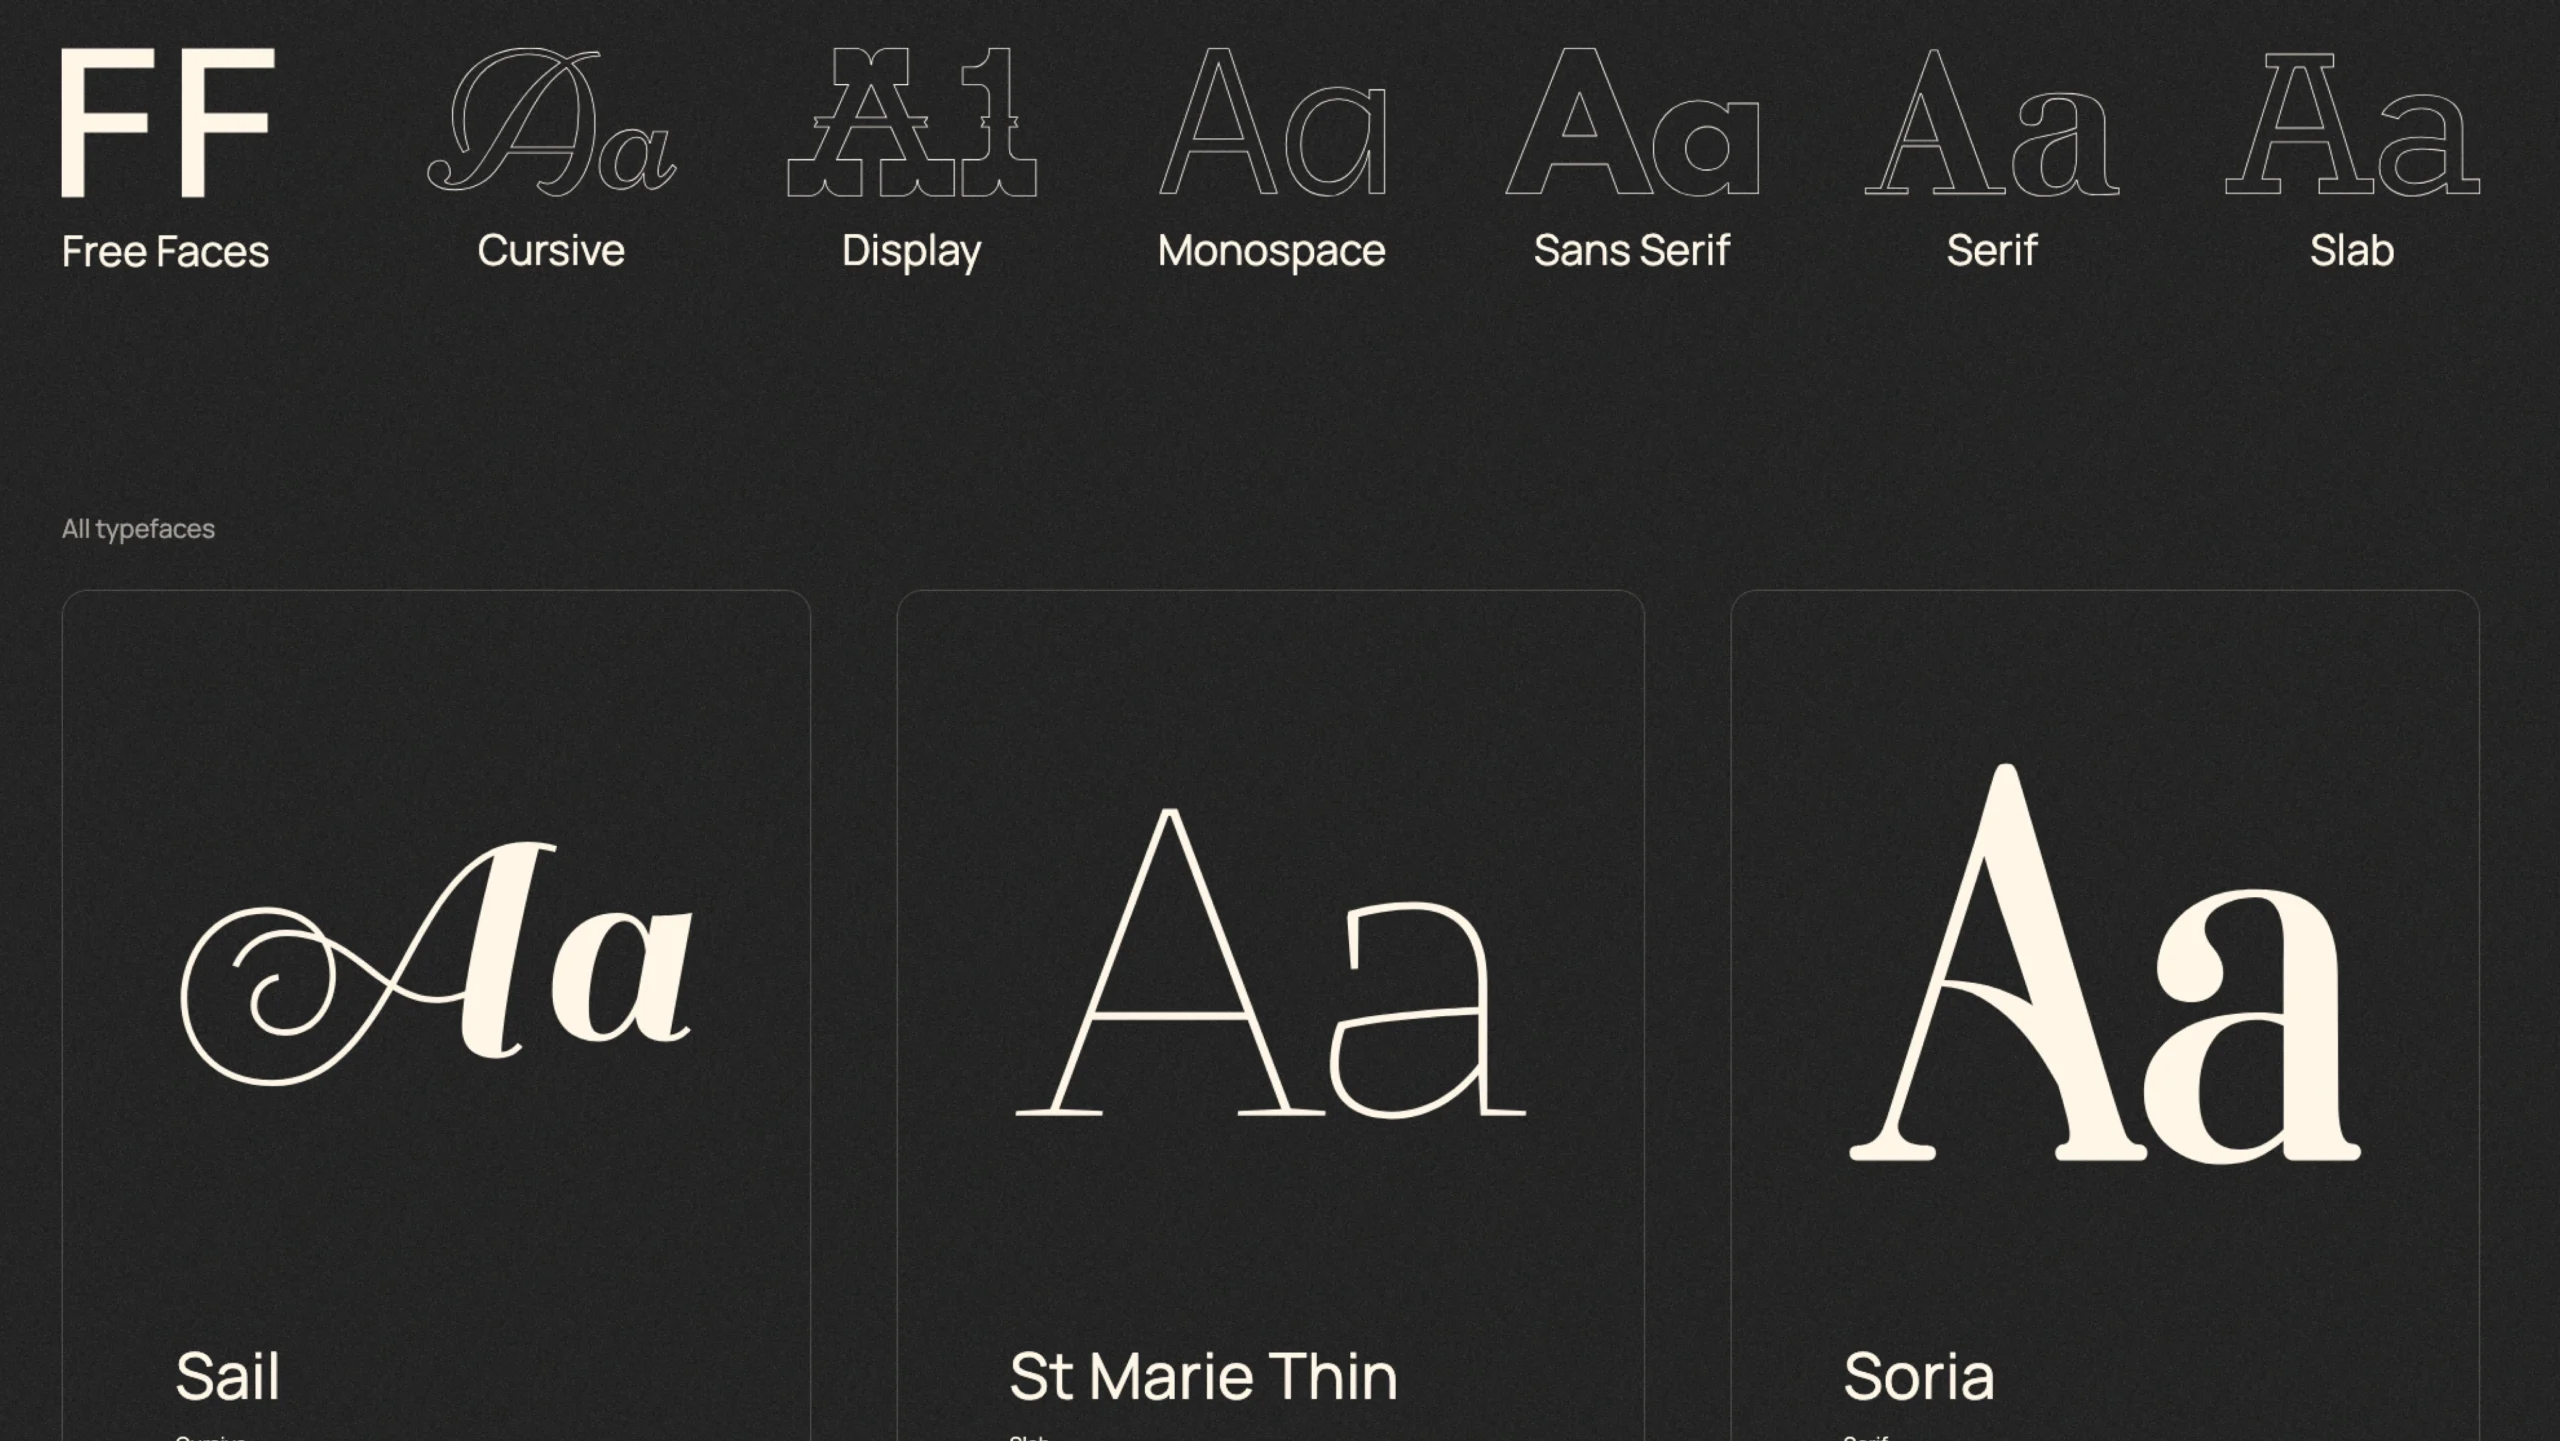The height and width of the screenshot is (1441, 2560).
Task: Open the Soria typeface preview image
Action: tap(2104, 962)
